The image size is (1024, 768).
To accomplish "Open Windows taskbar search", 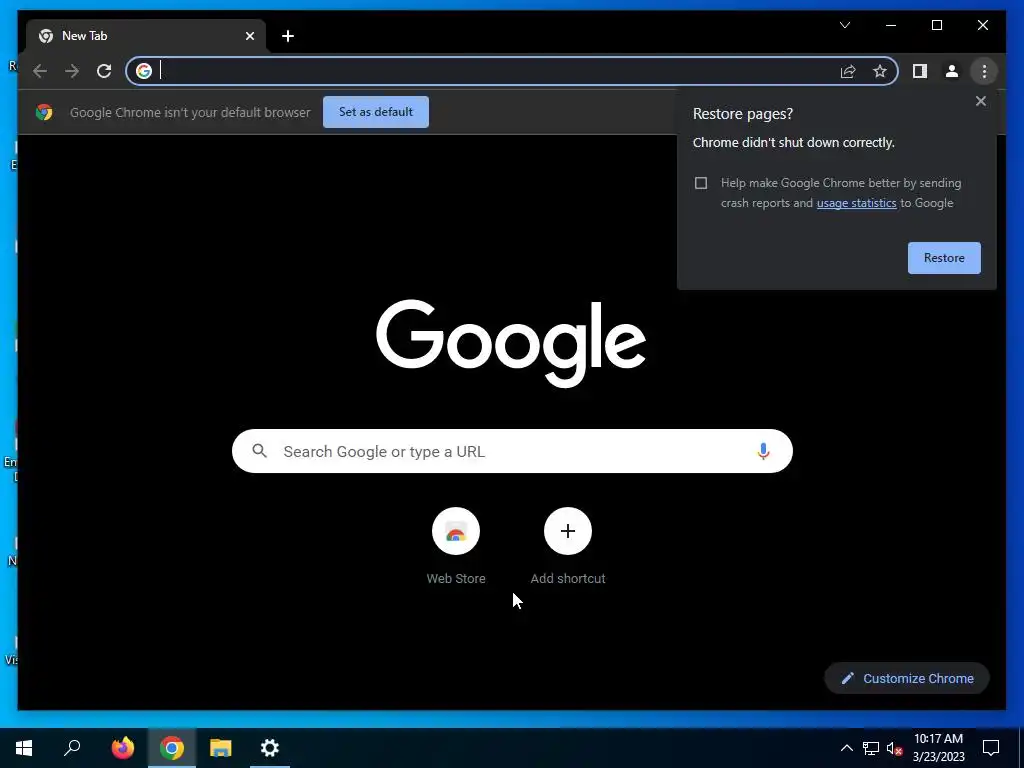I will pos(72,748).
